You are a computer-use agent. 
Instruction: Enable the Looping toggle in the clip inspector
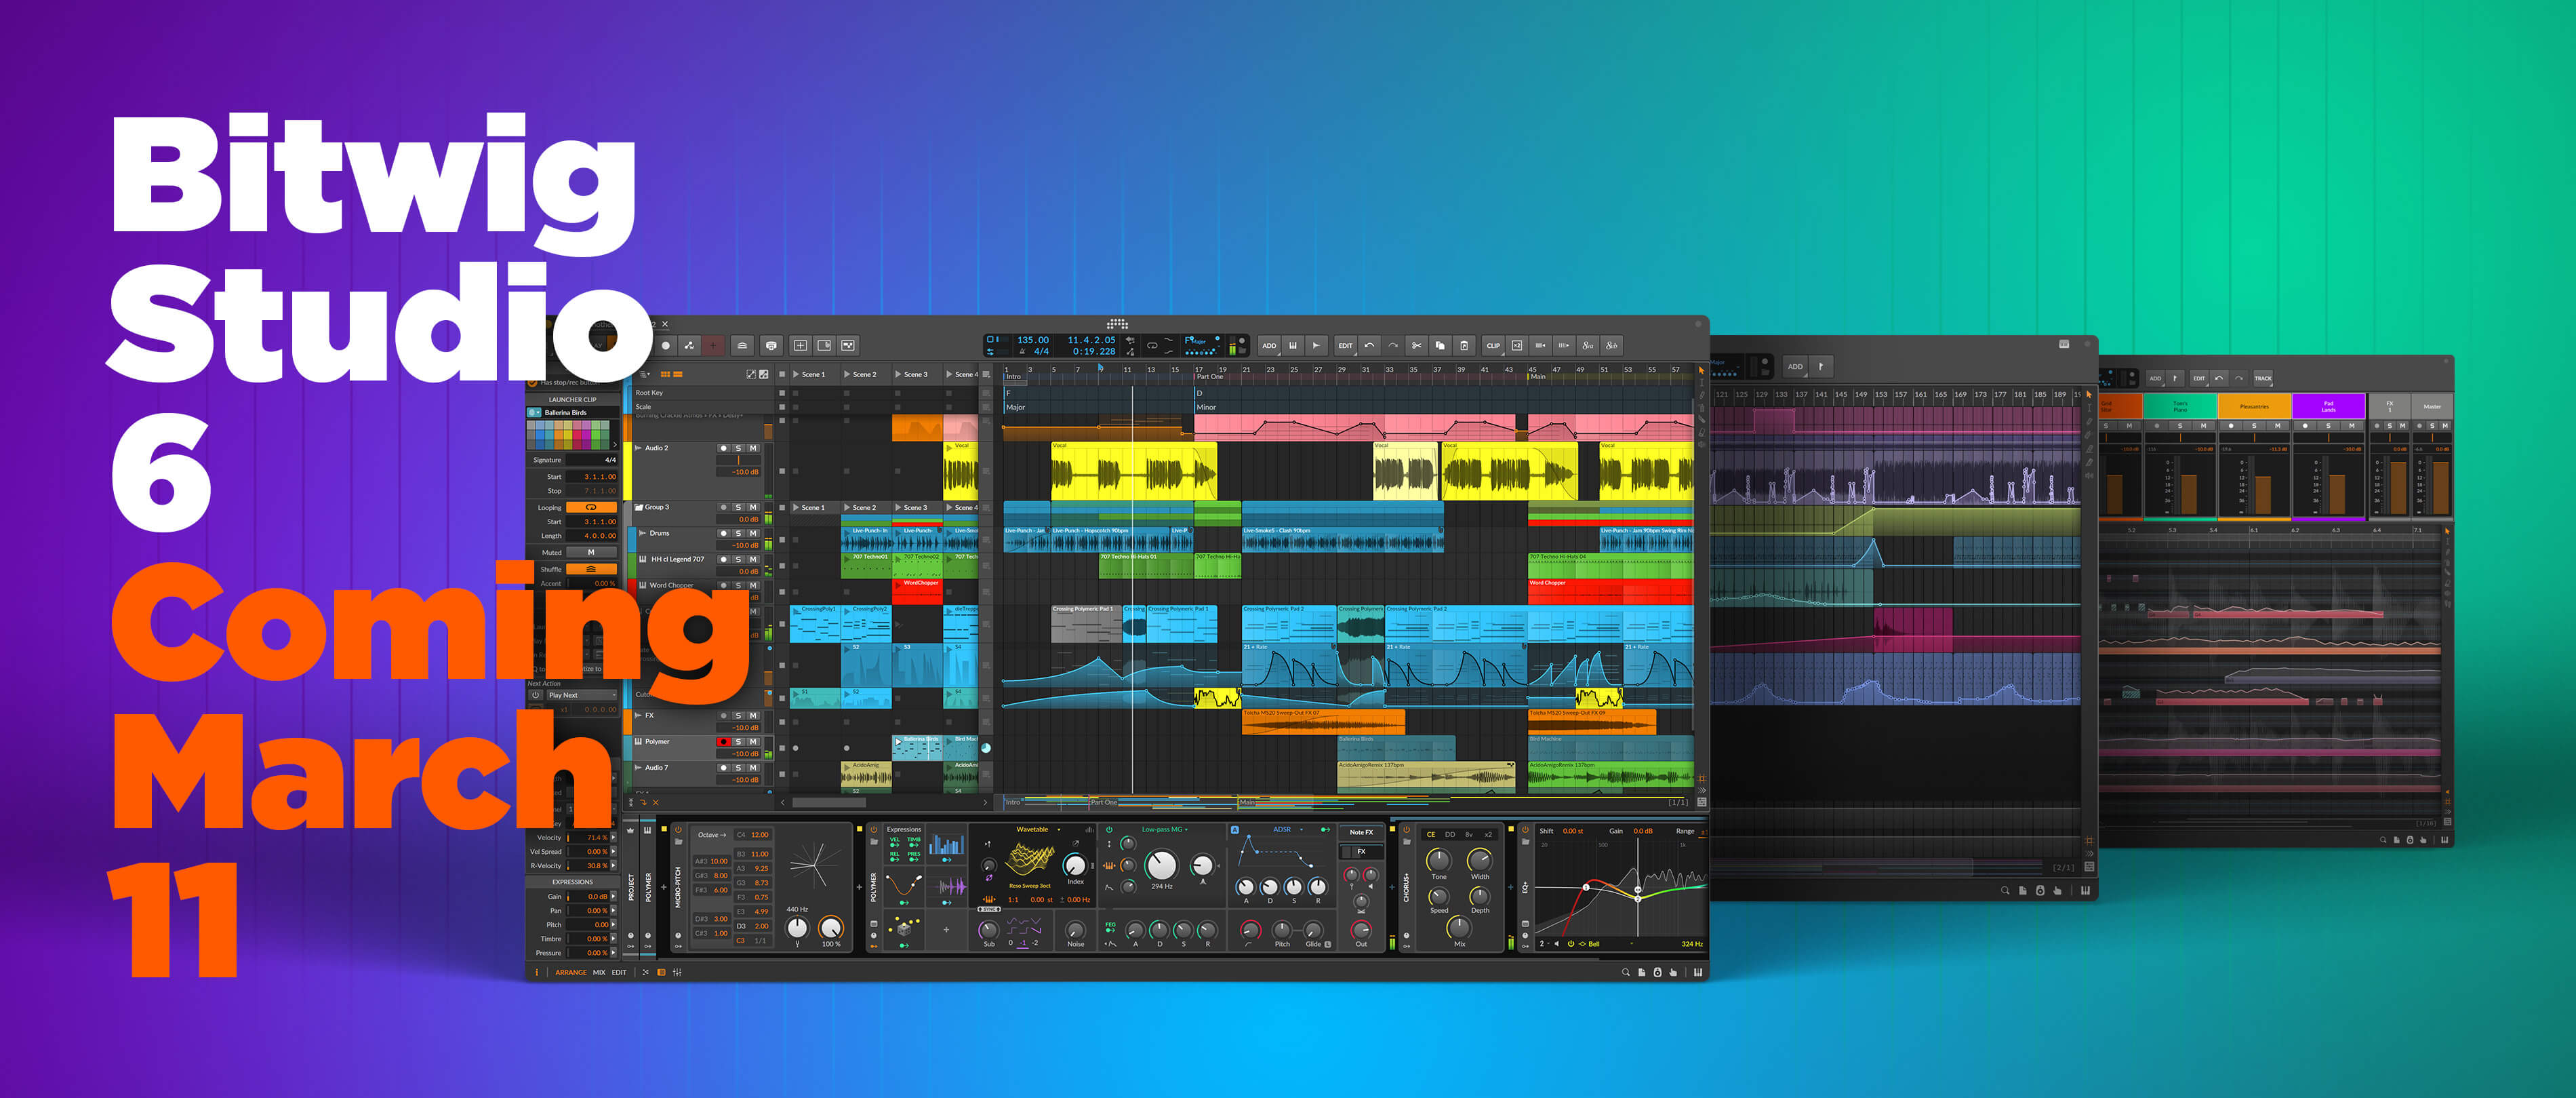(x=591, y=508)
